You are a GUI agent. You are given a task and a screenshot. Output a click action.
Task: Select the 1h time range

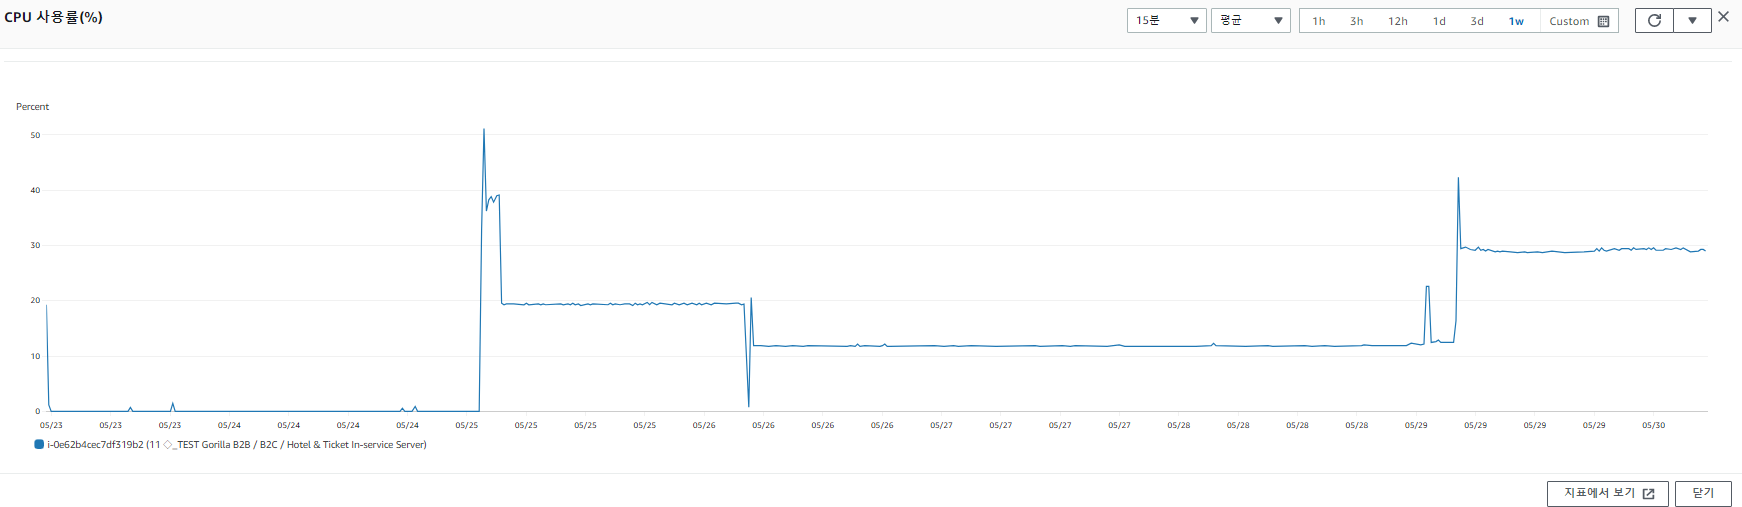point(1319,21)
